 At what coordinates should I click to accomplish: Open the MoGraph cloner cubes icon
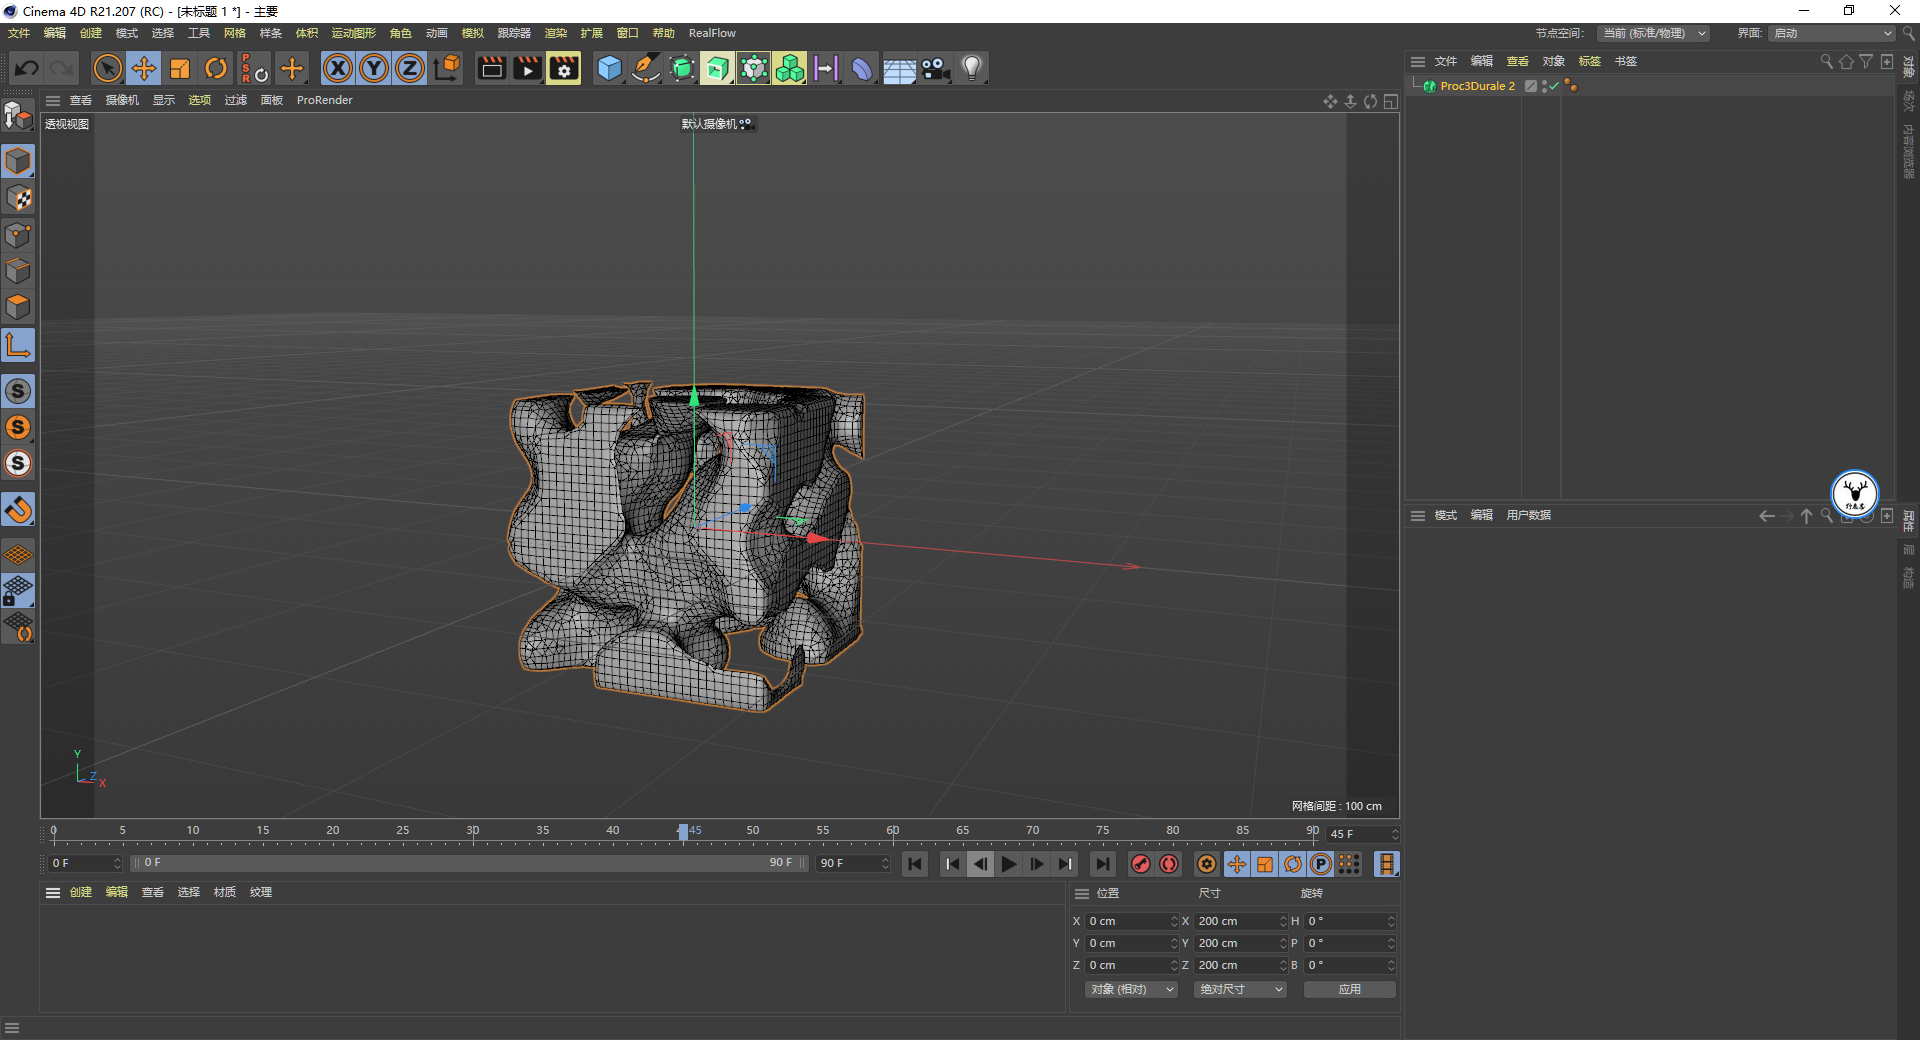pyautogui.click(x=790, y=68)
